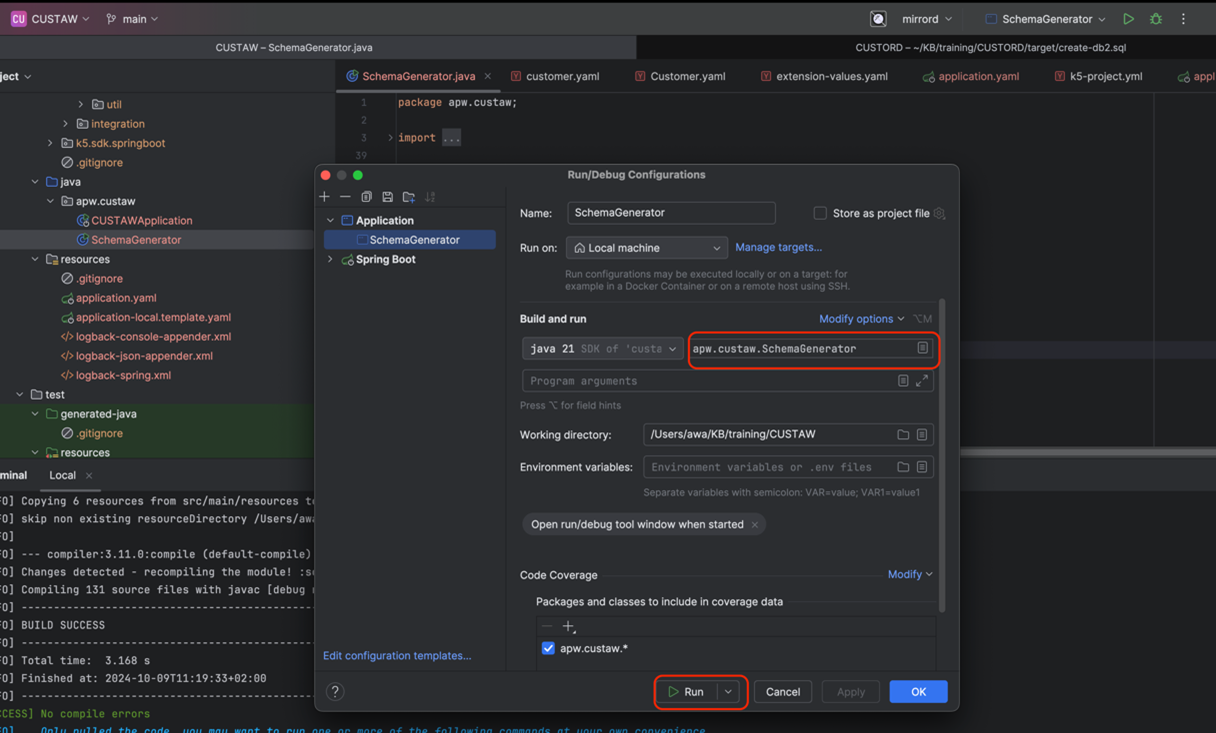This screenshot has height=733, width=1216.
Task: Uncheck the apw.custaw.* coverage package
Action: tap(548, 648)
